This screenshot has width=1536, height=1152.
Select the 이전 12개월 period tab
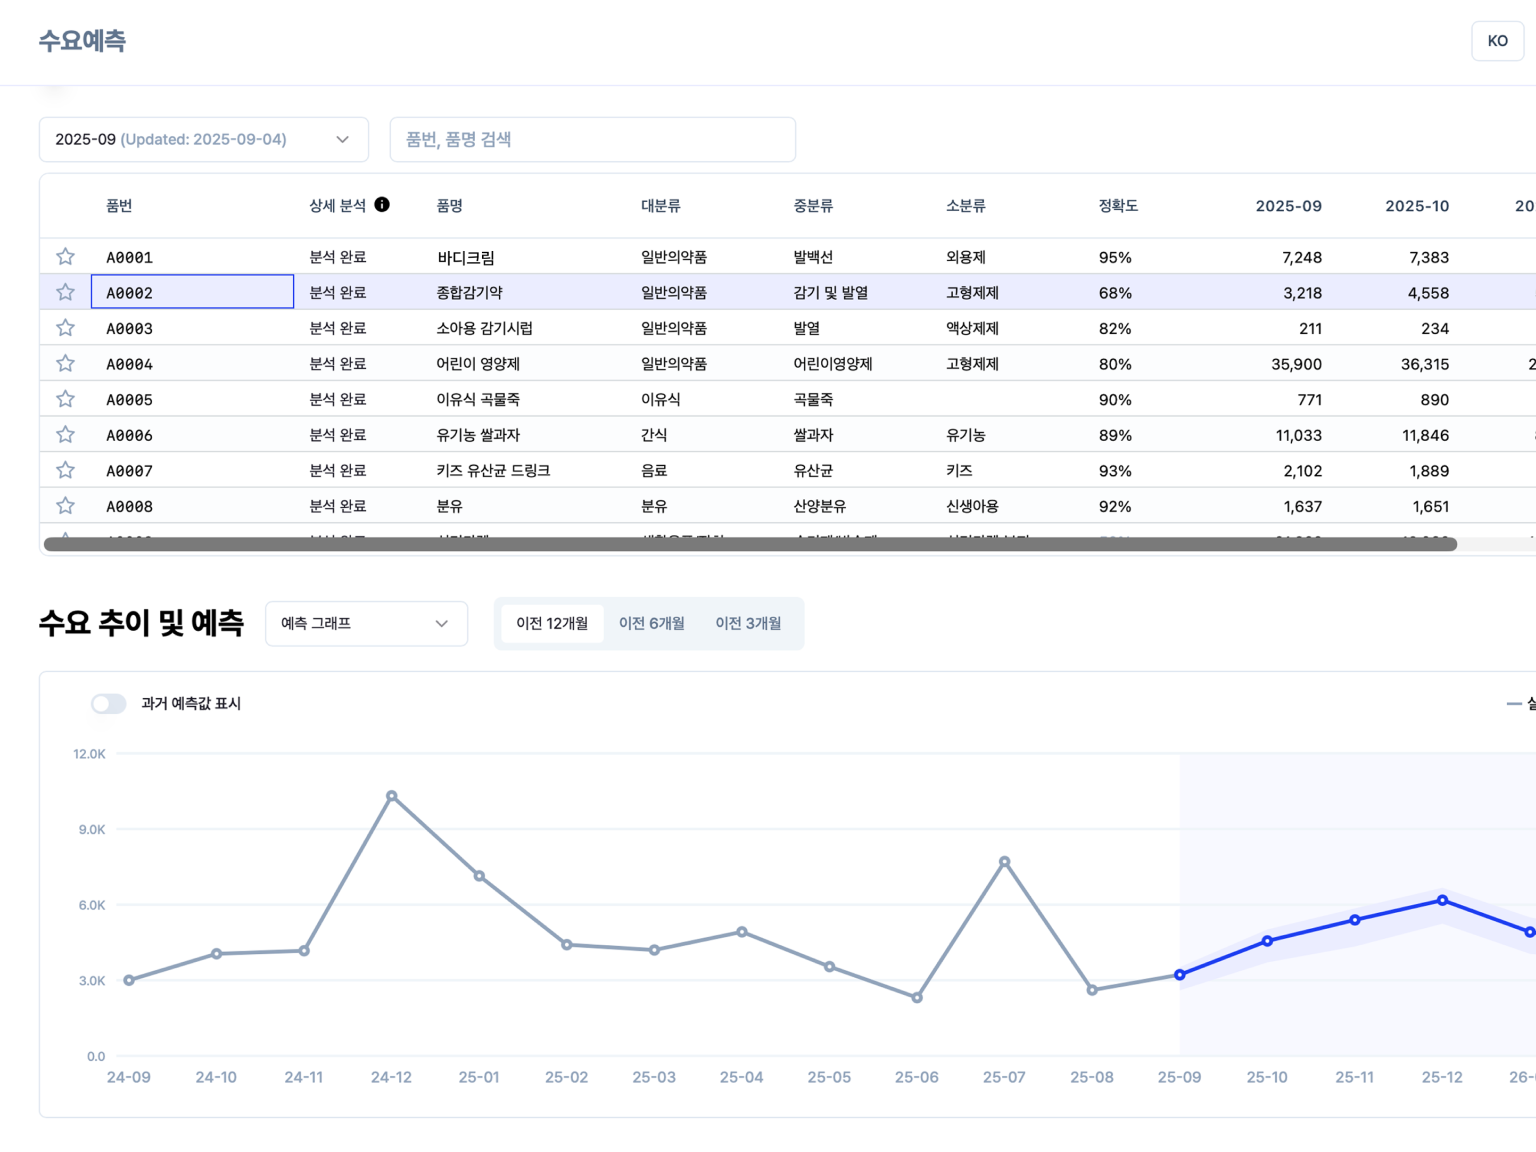click(x=552, y=623)
